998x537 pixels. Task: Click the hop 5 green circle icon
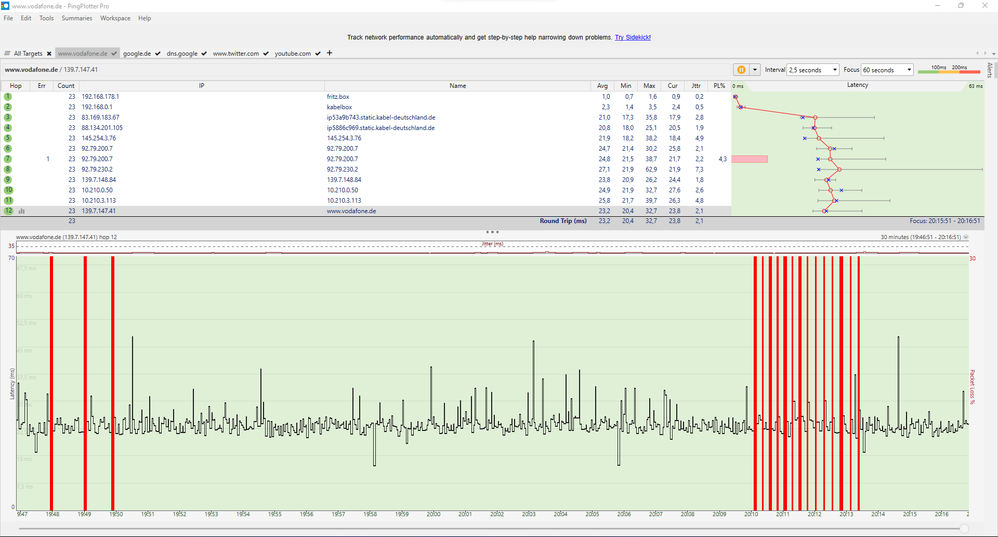coord(8,138)
